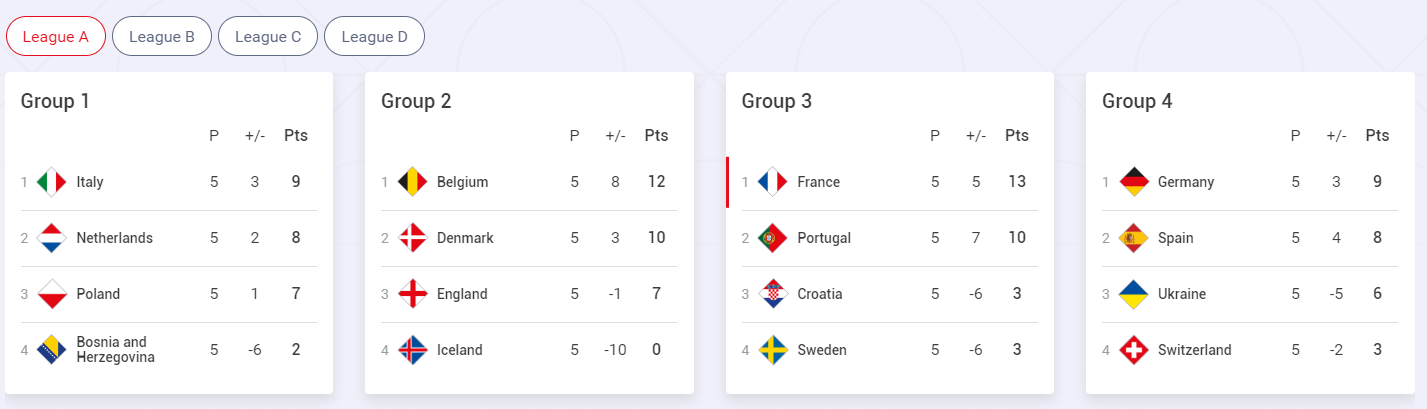Click the Portugal flag icon
Screen dimensions: 1427x409
[773, 238]
